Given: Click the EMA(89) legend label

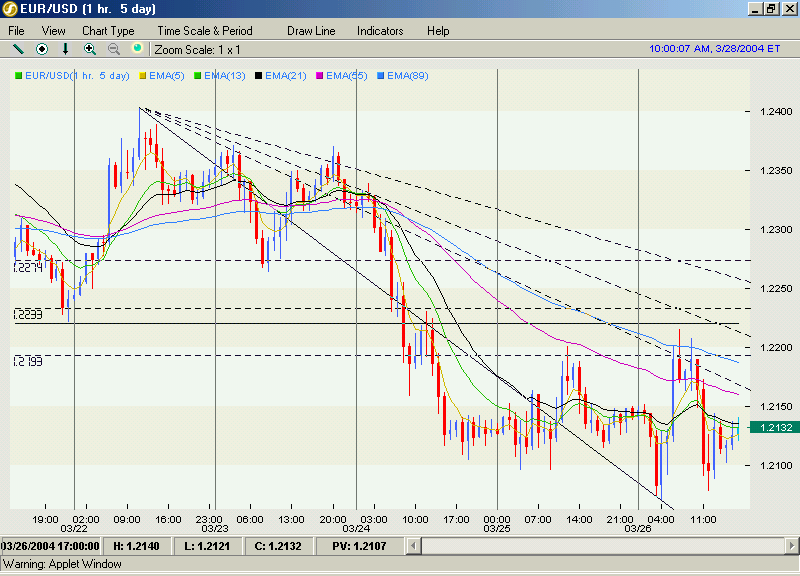Looking at the screenshot, I should [408, 76].
